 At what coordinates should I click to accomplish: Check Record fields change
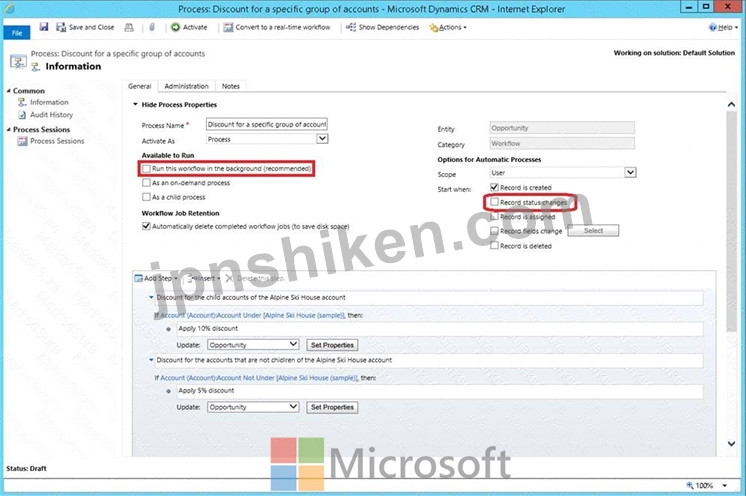click(494, 231)
